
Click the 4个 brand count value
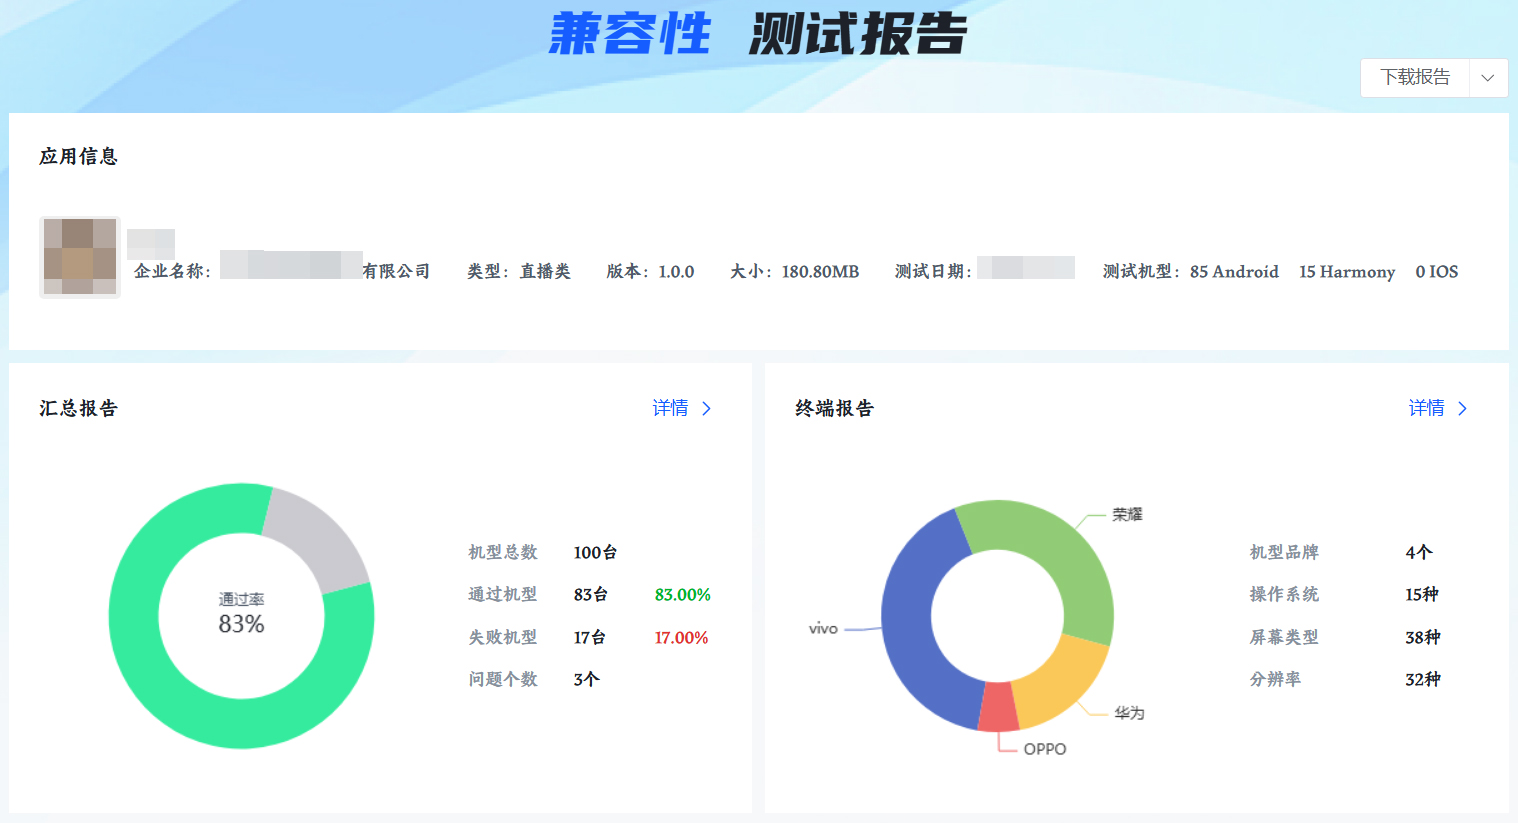(x=1419, y=553)
